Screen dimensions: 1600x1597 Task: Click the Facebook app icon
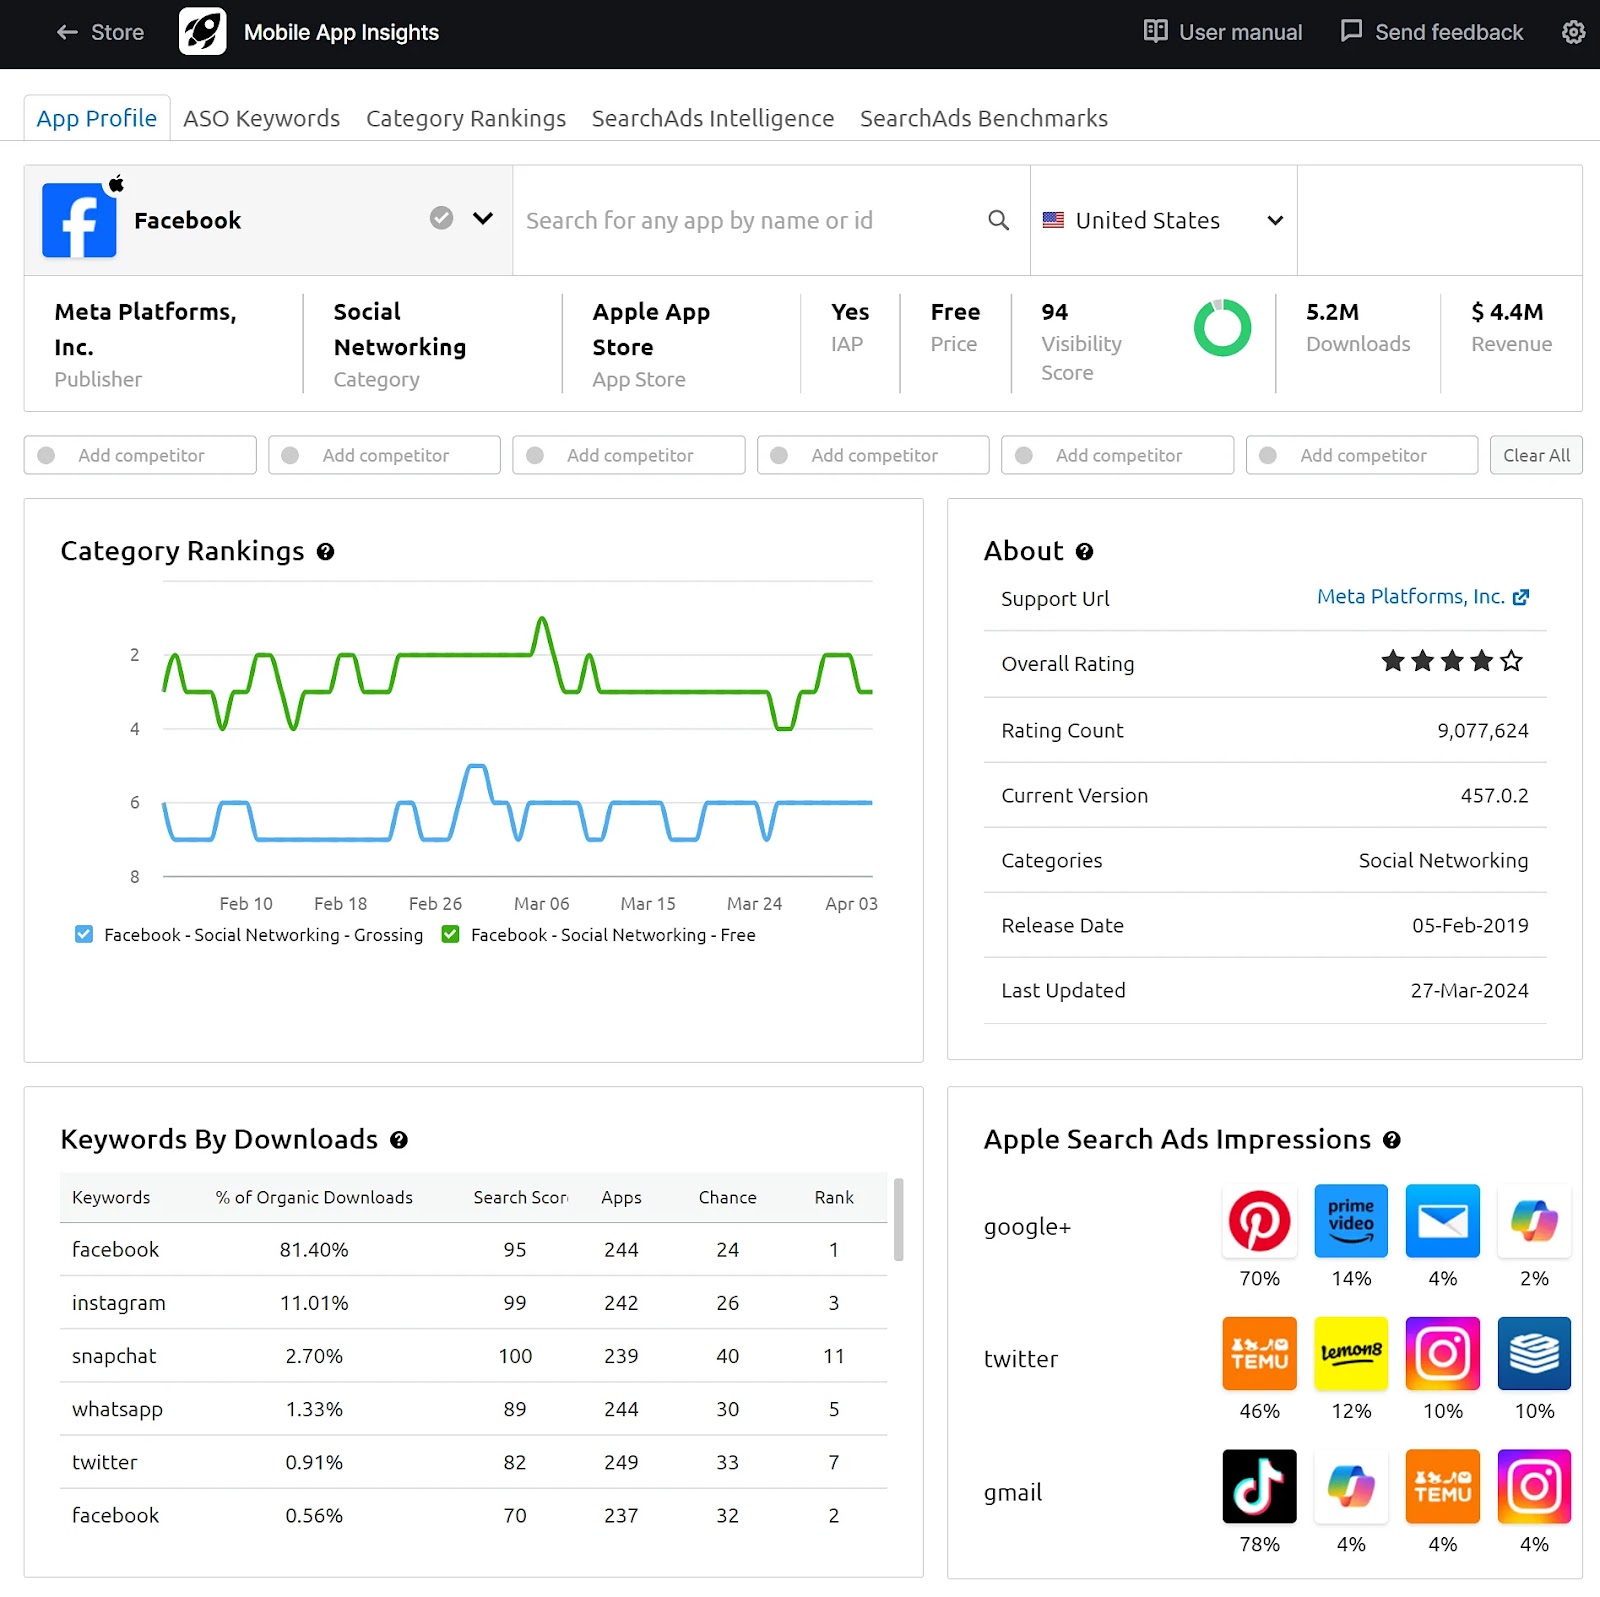pos(79,220)
